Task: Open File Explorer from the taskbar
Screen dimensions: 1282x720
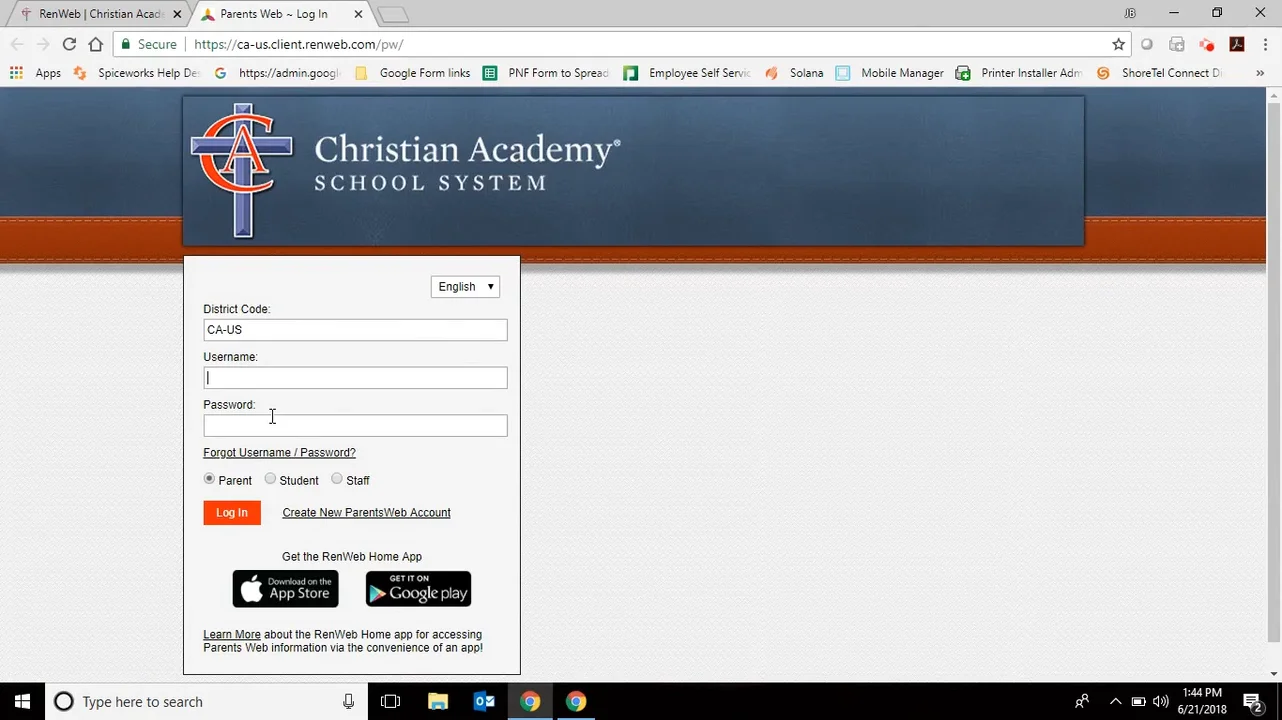Action: click(438, 702)
